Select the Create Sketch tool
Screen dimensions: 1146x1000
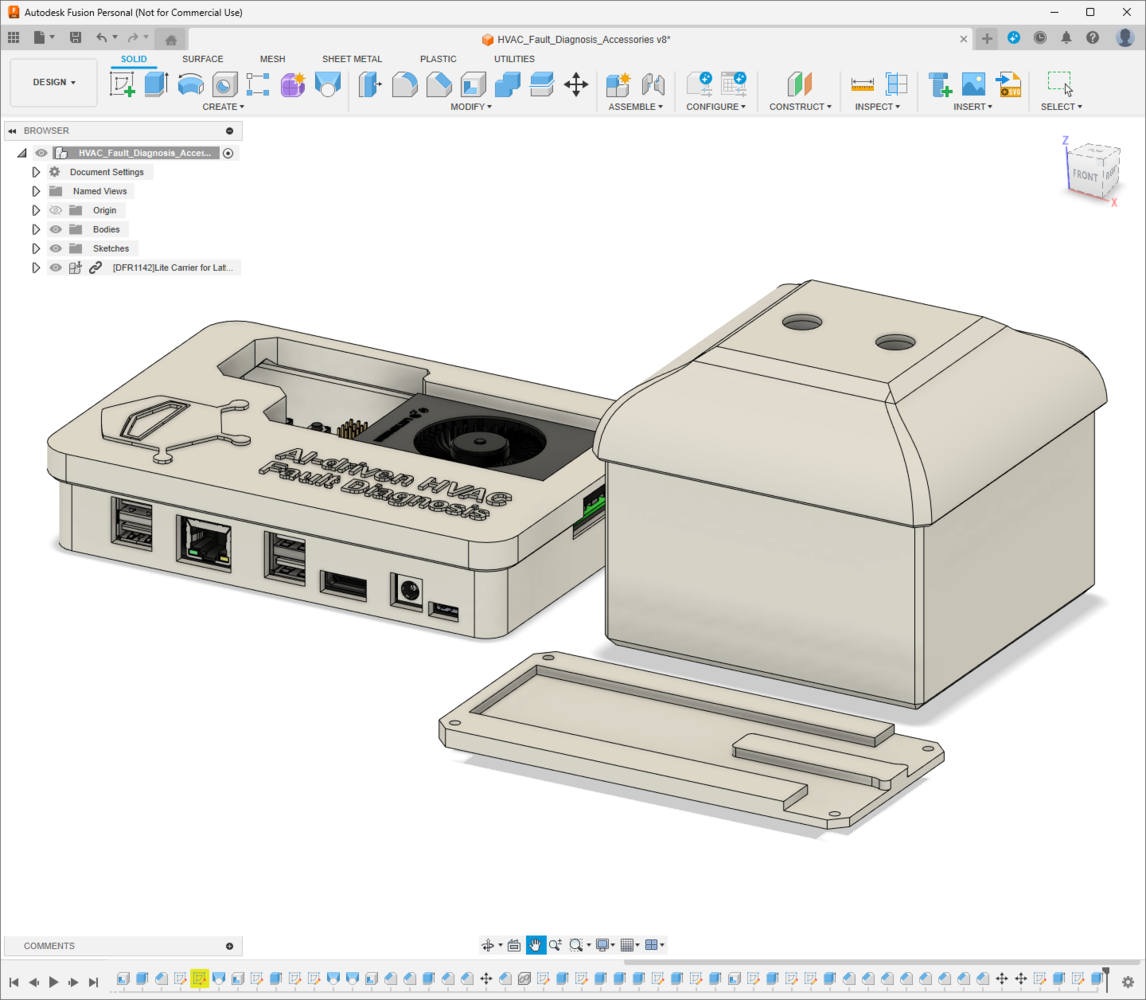(122, 84)
